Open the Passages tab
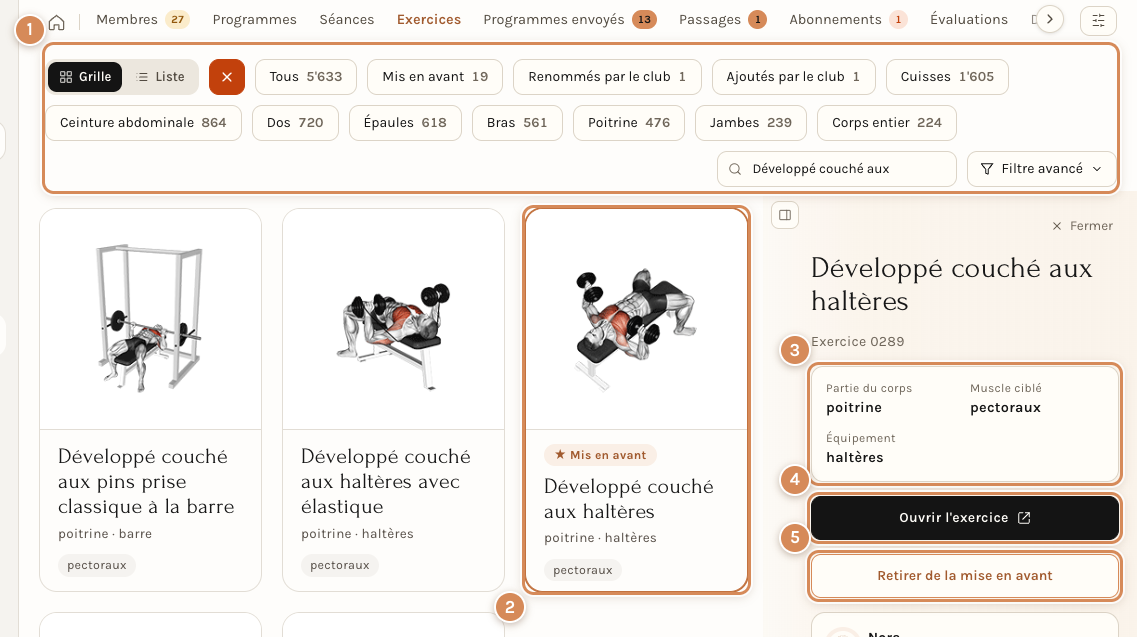Image resolution: width=1137 pixels, height=637 pixels. 722,20
